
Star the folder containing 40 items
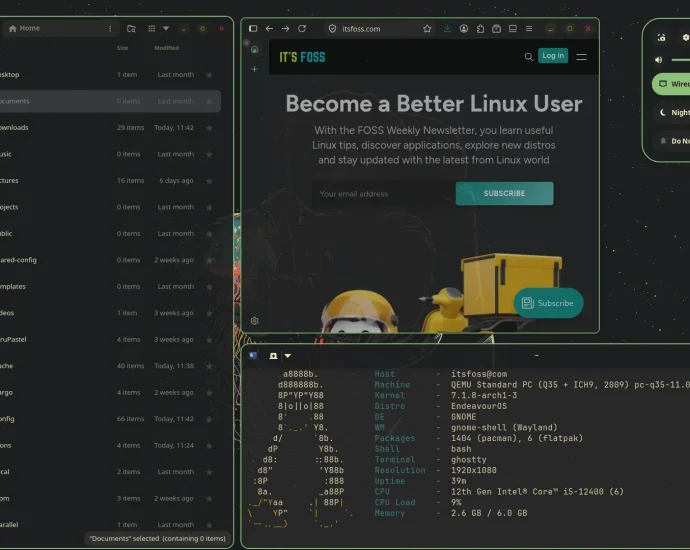[209, 366]
